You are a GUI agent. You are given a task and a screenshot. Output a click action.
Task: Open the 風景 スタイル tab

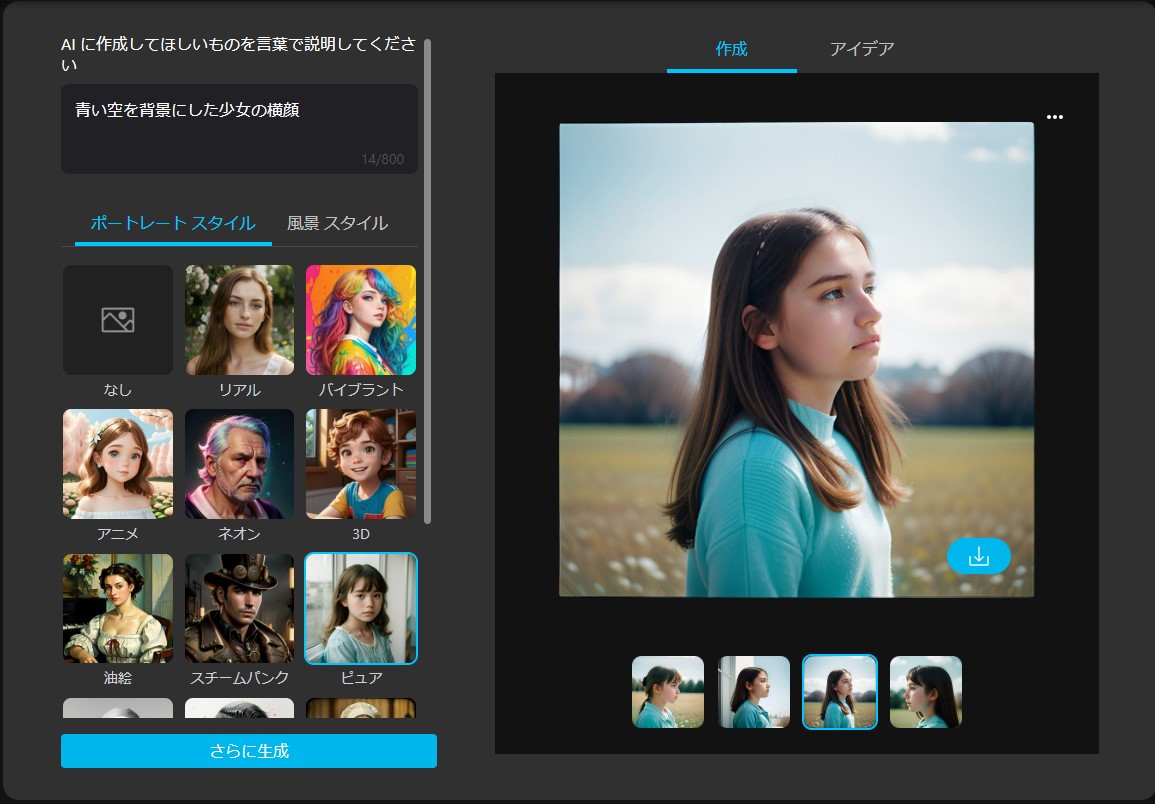click(337, 223)
